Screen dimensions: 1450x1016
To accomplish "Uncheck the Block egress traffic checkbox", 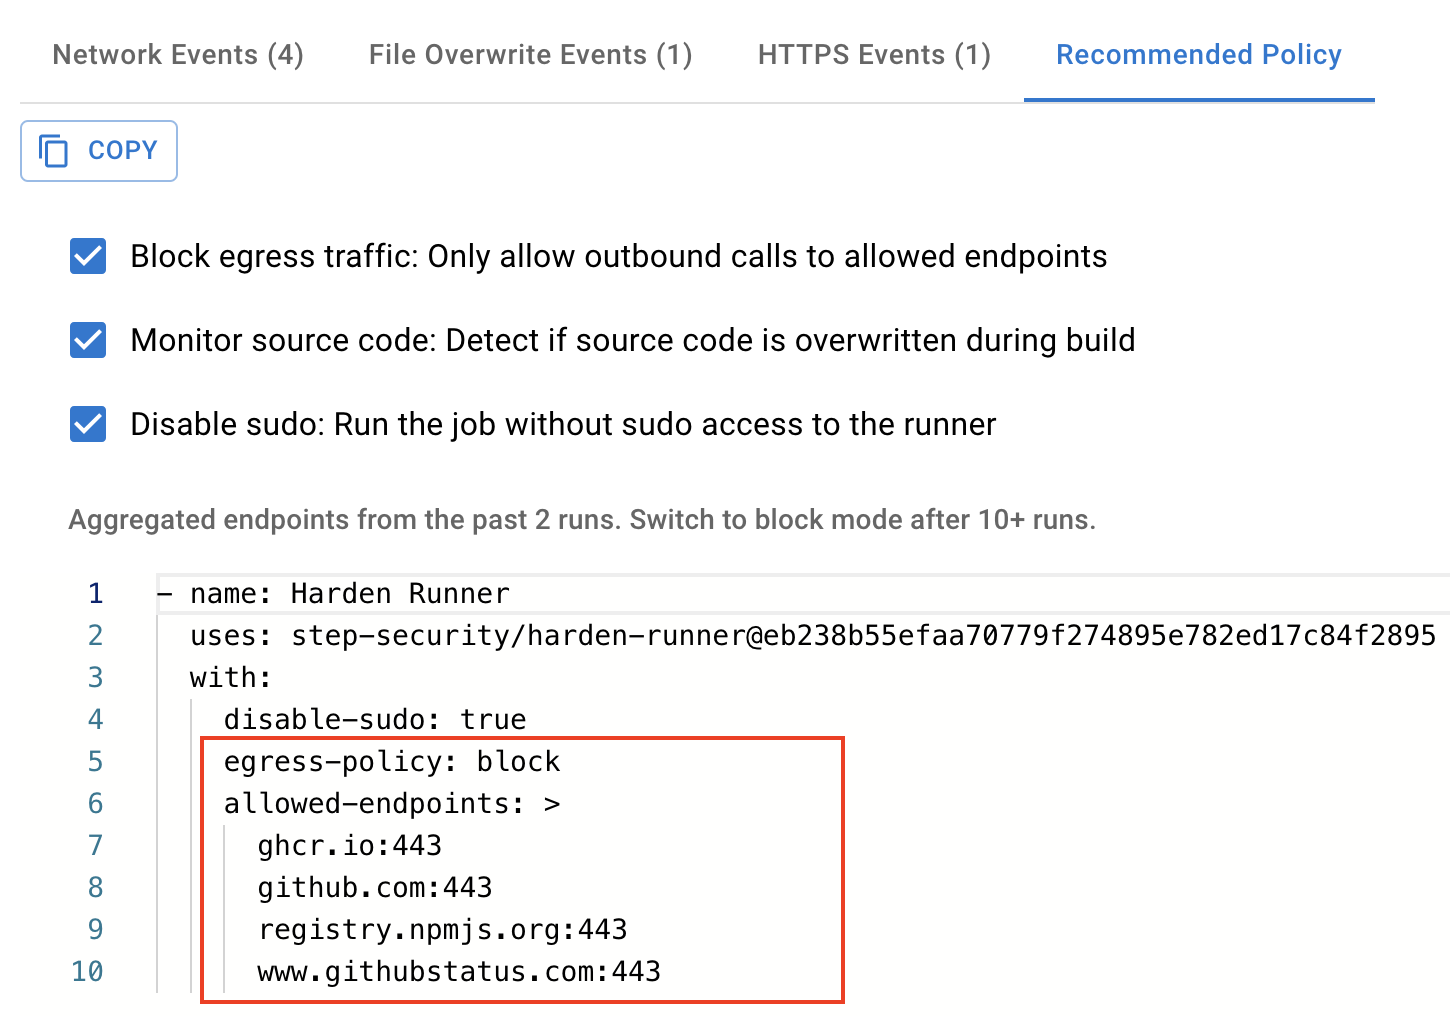I will pyautogui.click(x=88, y=256).
